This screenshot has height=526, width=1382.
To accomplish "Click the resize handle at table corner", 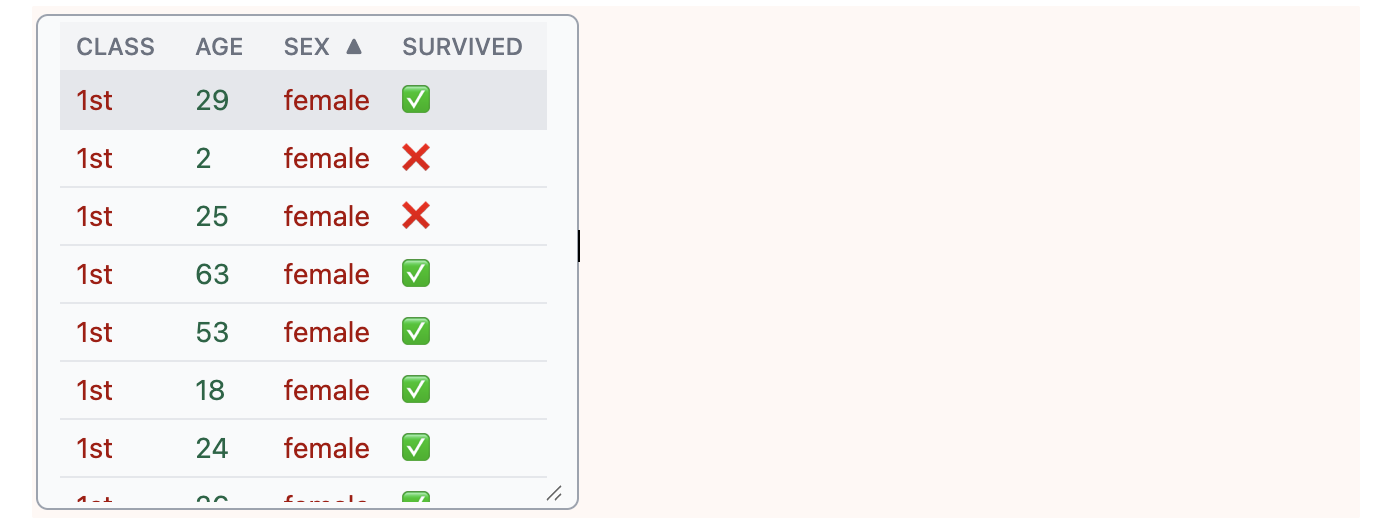I will pos(554,492).
